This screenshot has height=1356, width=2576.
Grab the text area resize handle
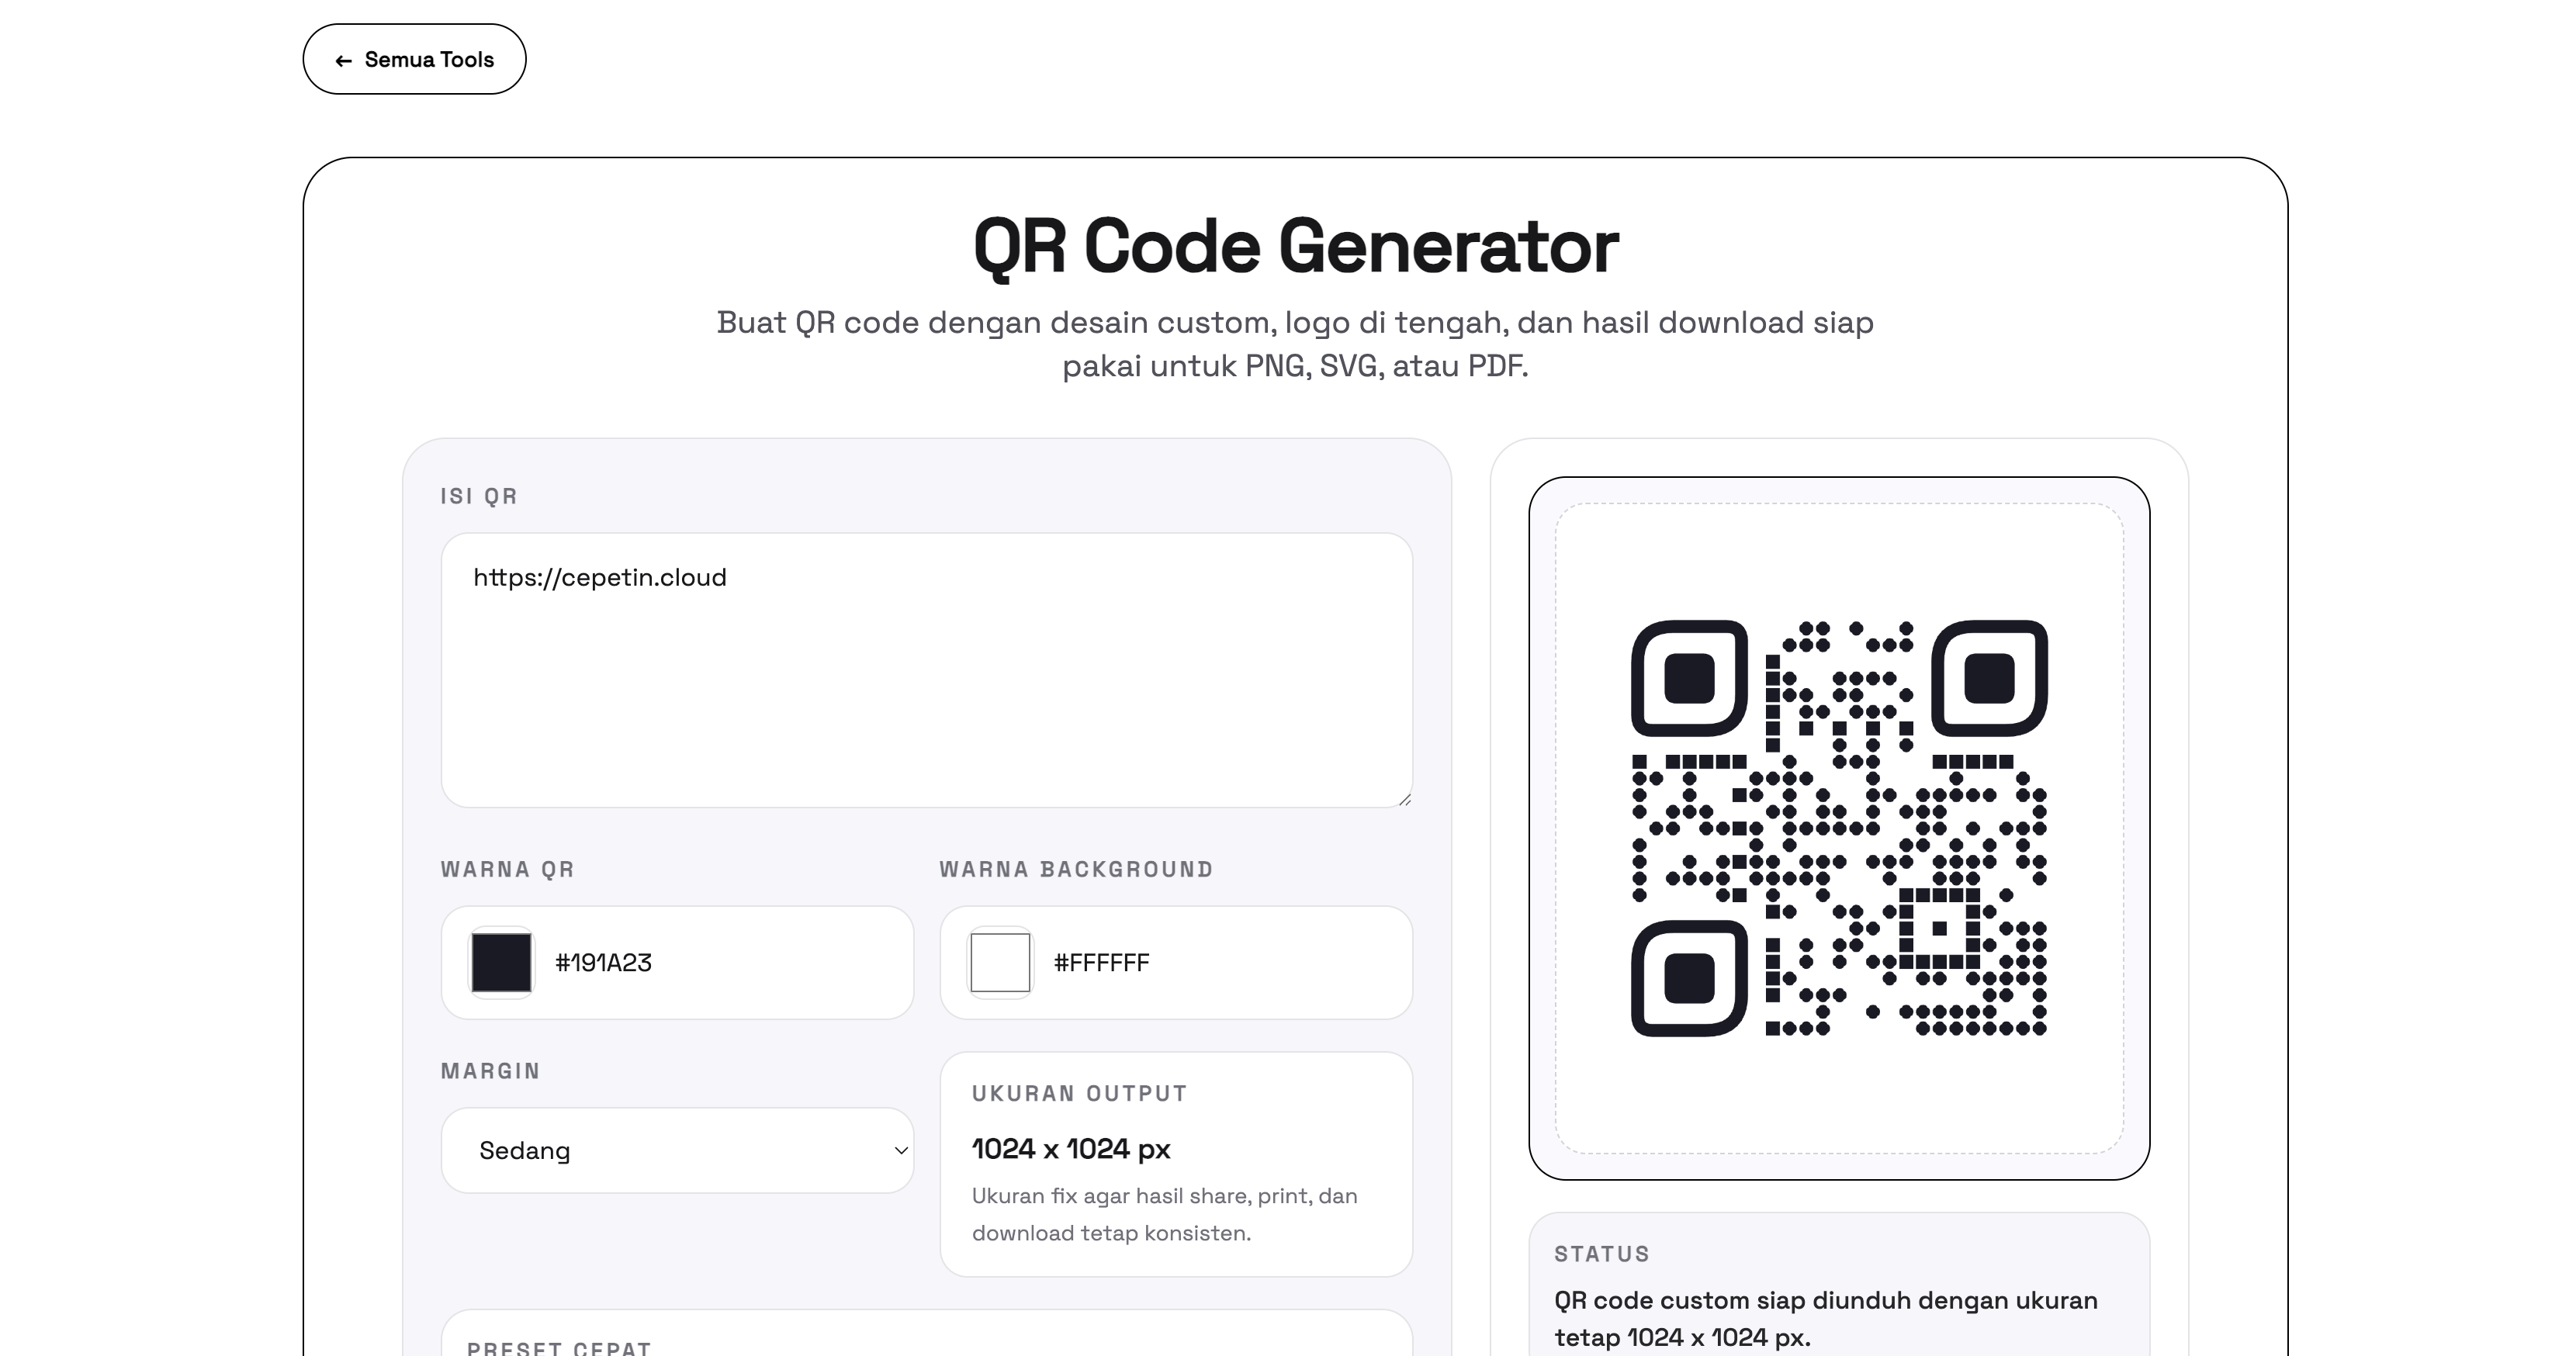1404,798
